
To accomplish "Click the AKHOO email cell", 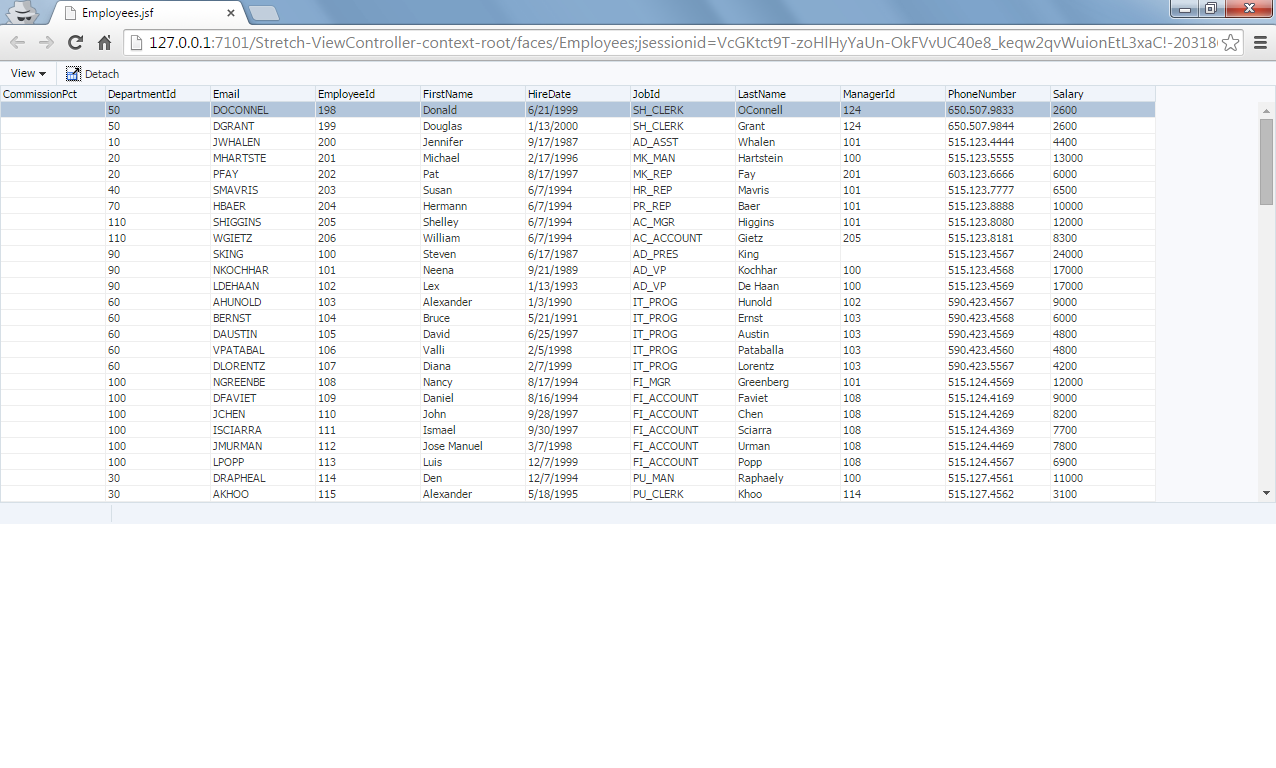I will pyautogui.click(x=263, y=494).
